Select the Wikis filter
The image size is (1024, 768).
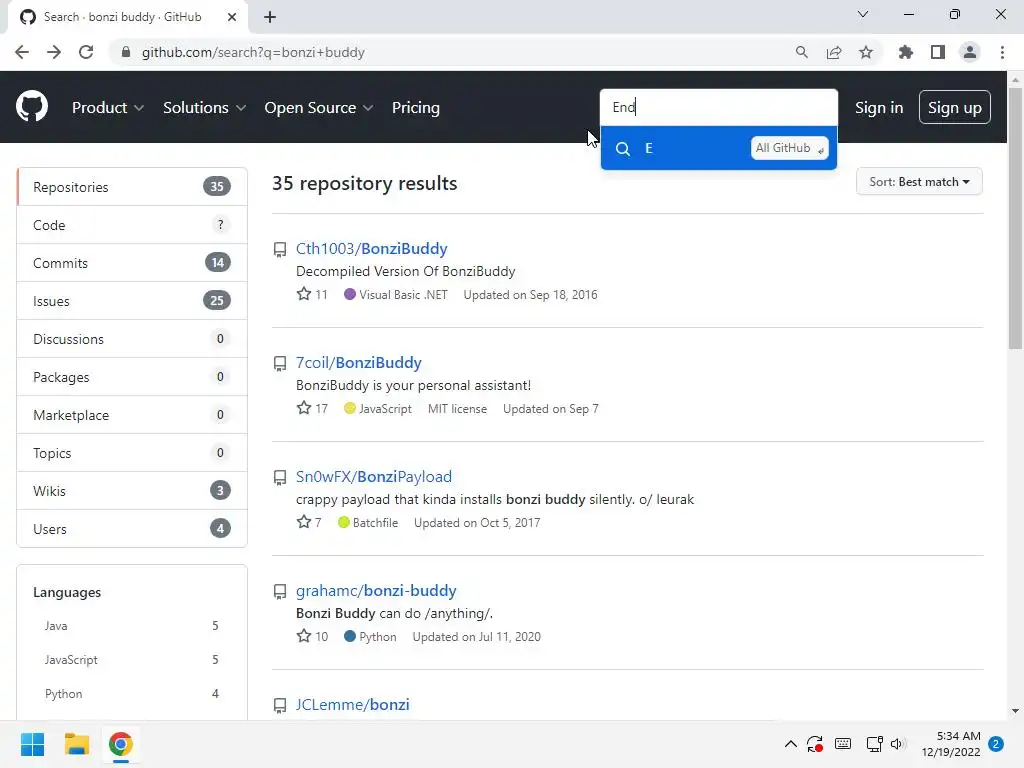(x=132, y=490)
